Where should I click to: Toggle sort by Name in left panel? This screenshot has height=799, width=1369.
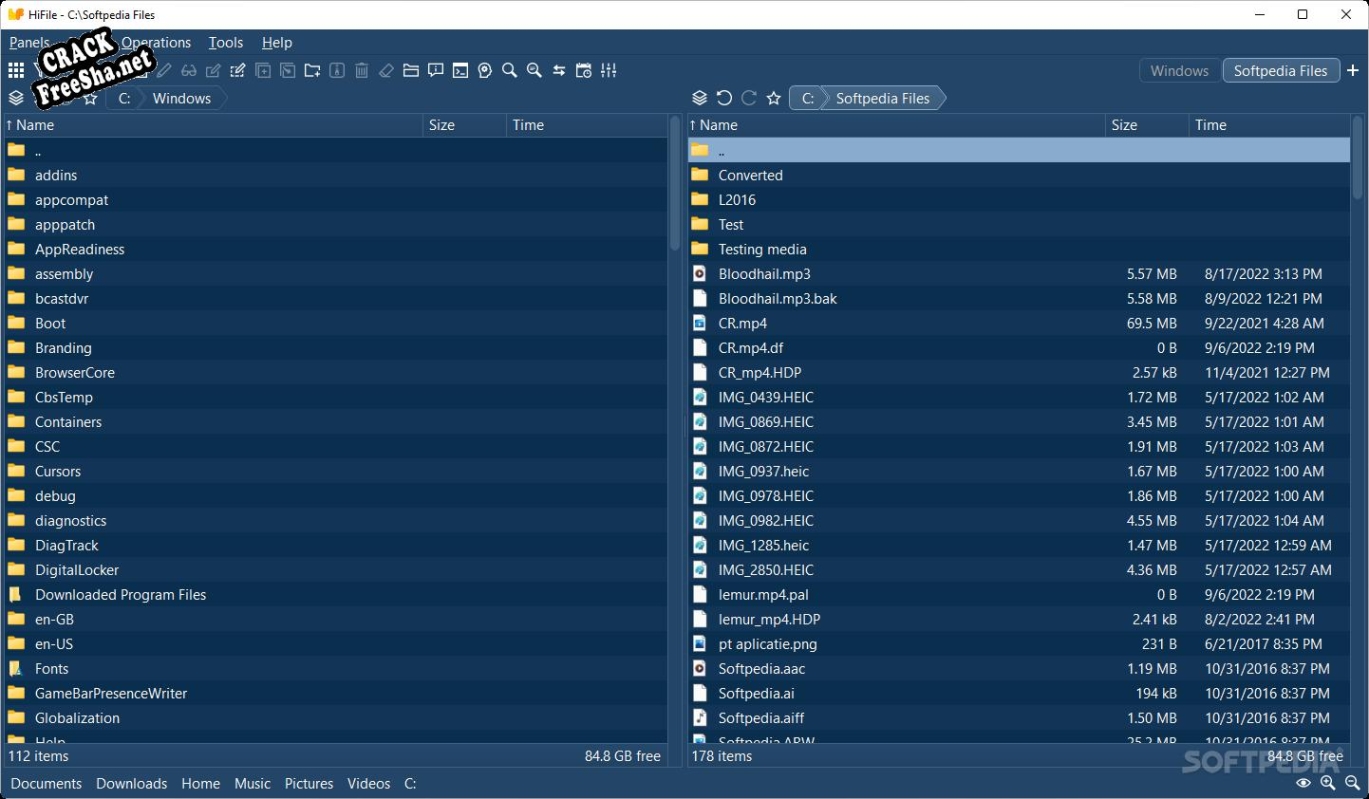click(34, 125)
